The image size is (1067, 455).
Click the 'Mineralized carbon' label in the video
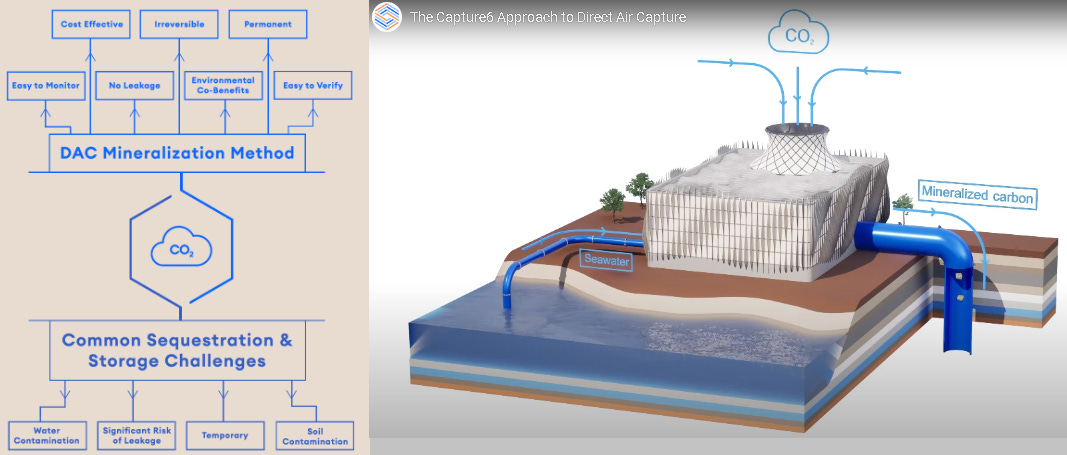pyautogui.click(x=978, y=194)
